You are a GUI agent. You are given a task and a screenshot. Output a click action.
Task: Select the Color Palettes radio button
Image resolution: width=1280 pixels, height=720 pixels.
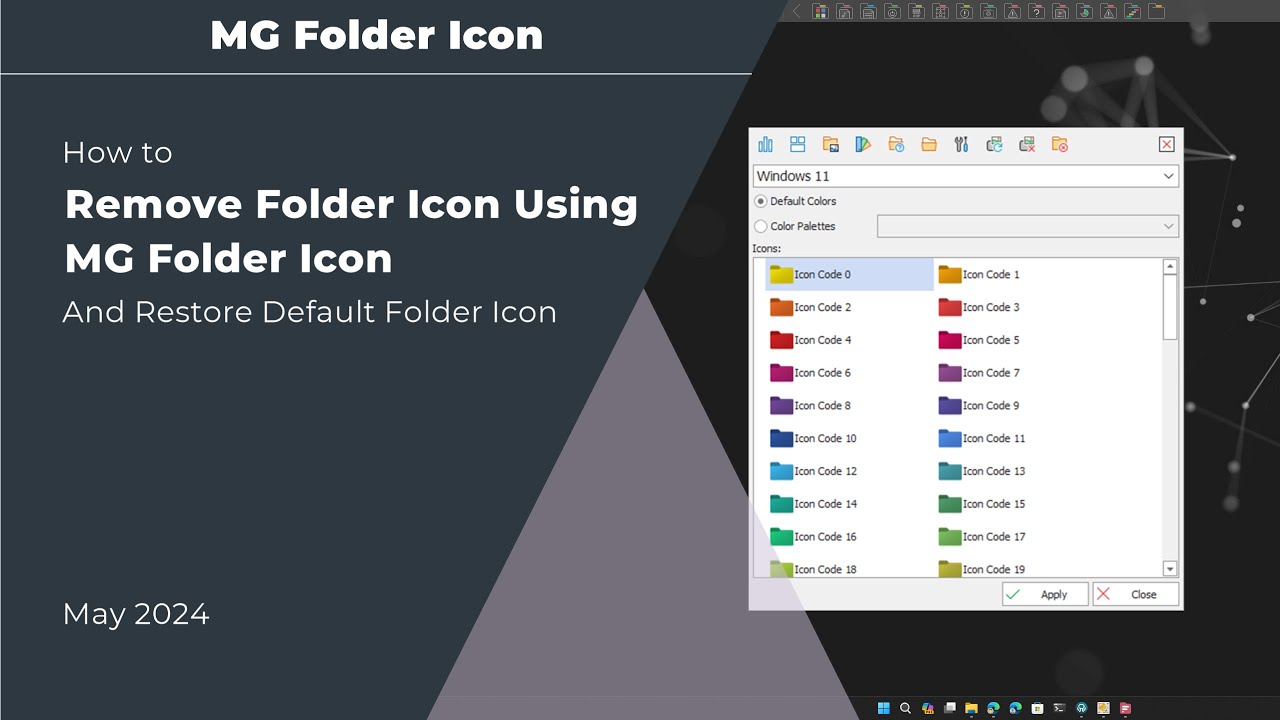(761, 226)
